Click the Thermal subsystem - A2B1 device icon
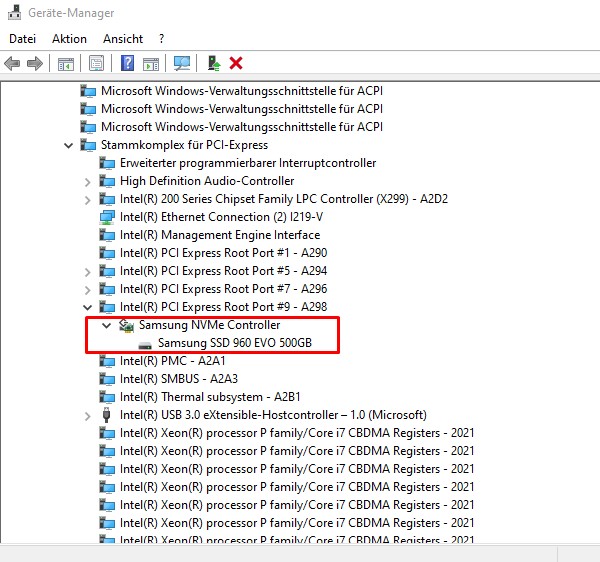The height and width of the screenshot is (562, 600). tap(107, 397)
